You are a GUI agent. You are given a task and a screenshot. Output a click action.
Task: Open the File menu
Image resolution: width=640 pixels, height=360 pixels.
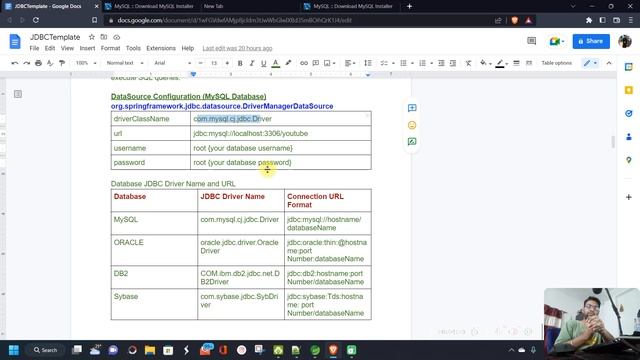(34, 48)
